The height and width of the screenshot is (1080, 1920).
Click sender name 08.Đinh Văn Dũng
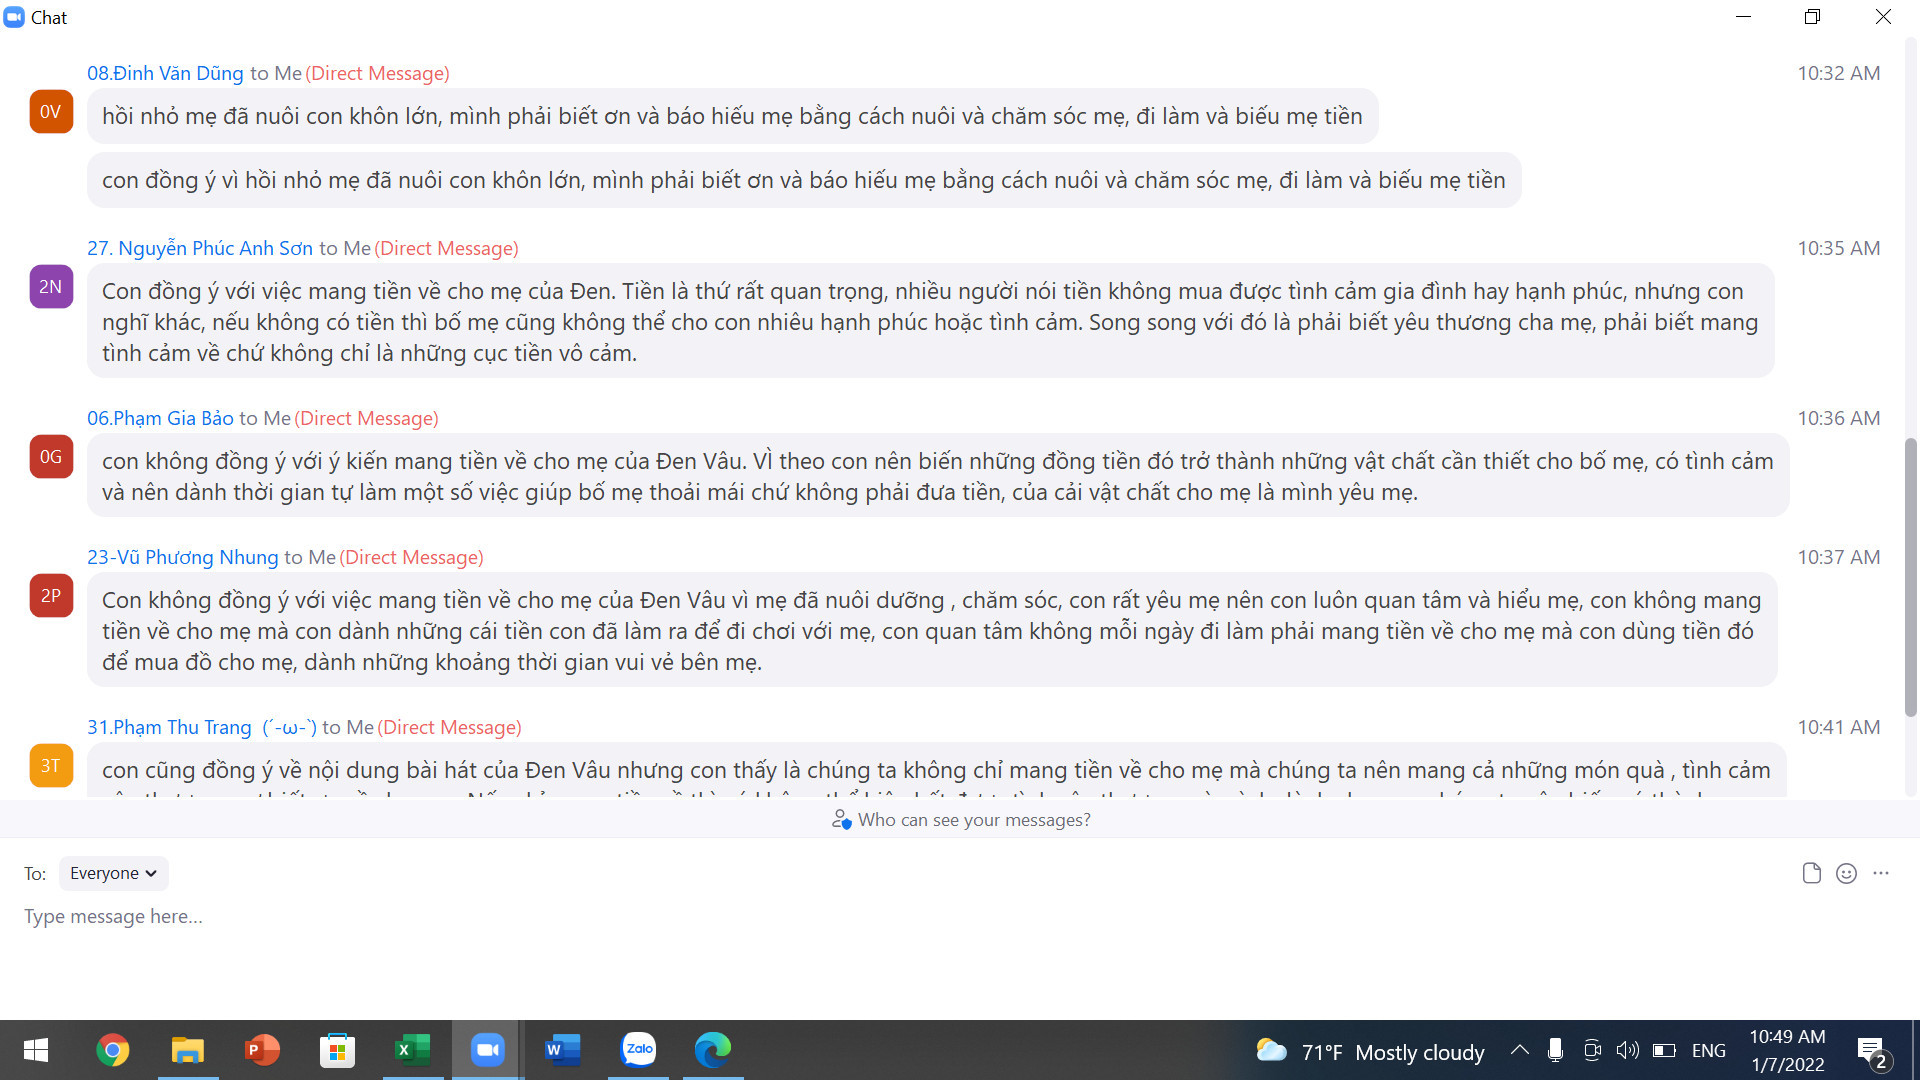coord(165,73)
